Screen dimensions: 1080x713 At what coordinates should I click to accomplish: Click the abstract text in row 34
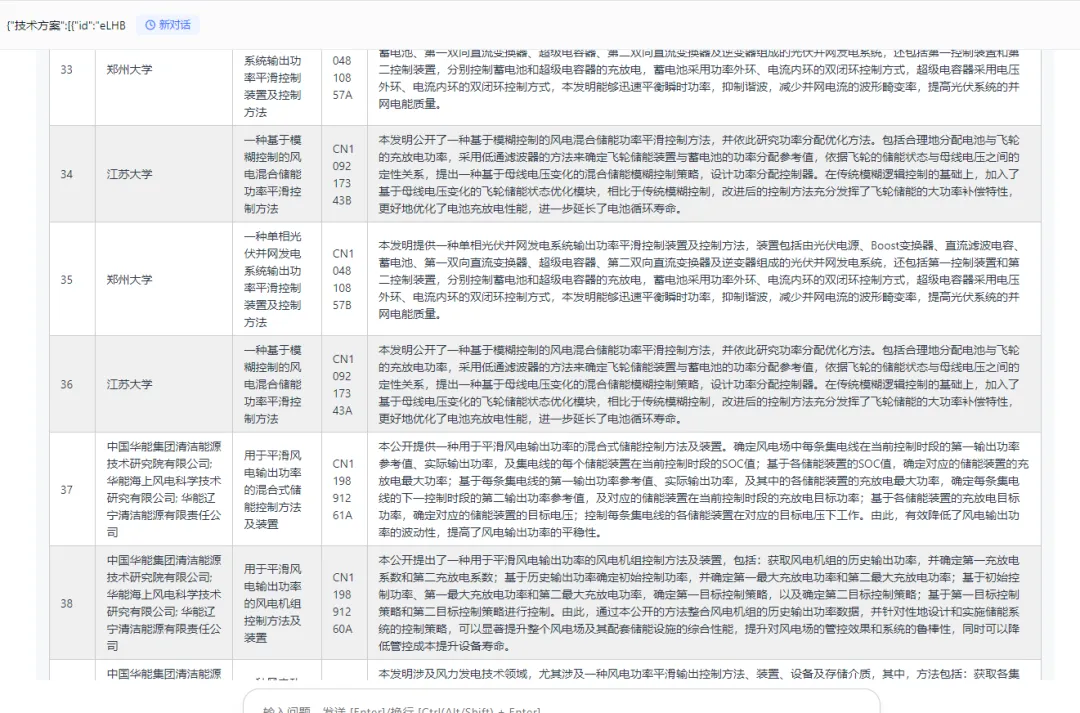[699, 174]
